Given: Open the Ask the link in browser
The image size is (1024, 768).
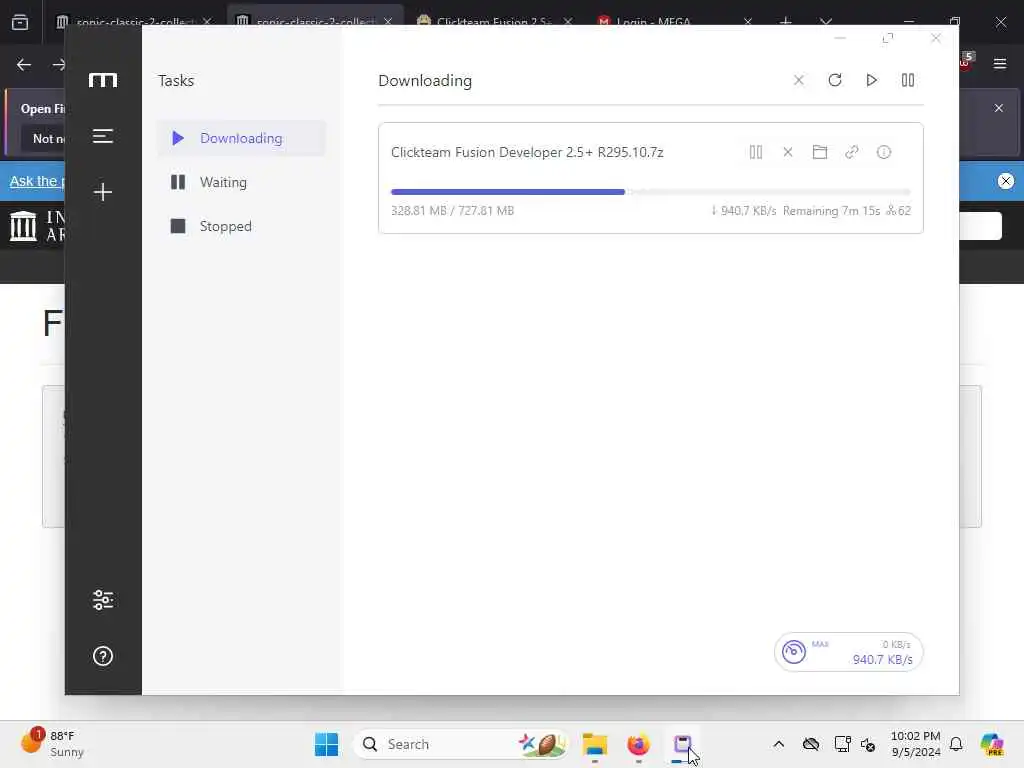Looking at the screenshot, I should click(37, 181).
